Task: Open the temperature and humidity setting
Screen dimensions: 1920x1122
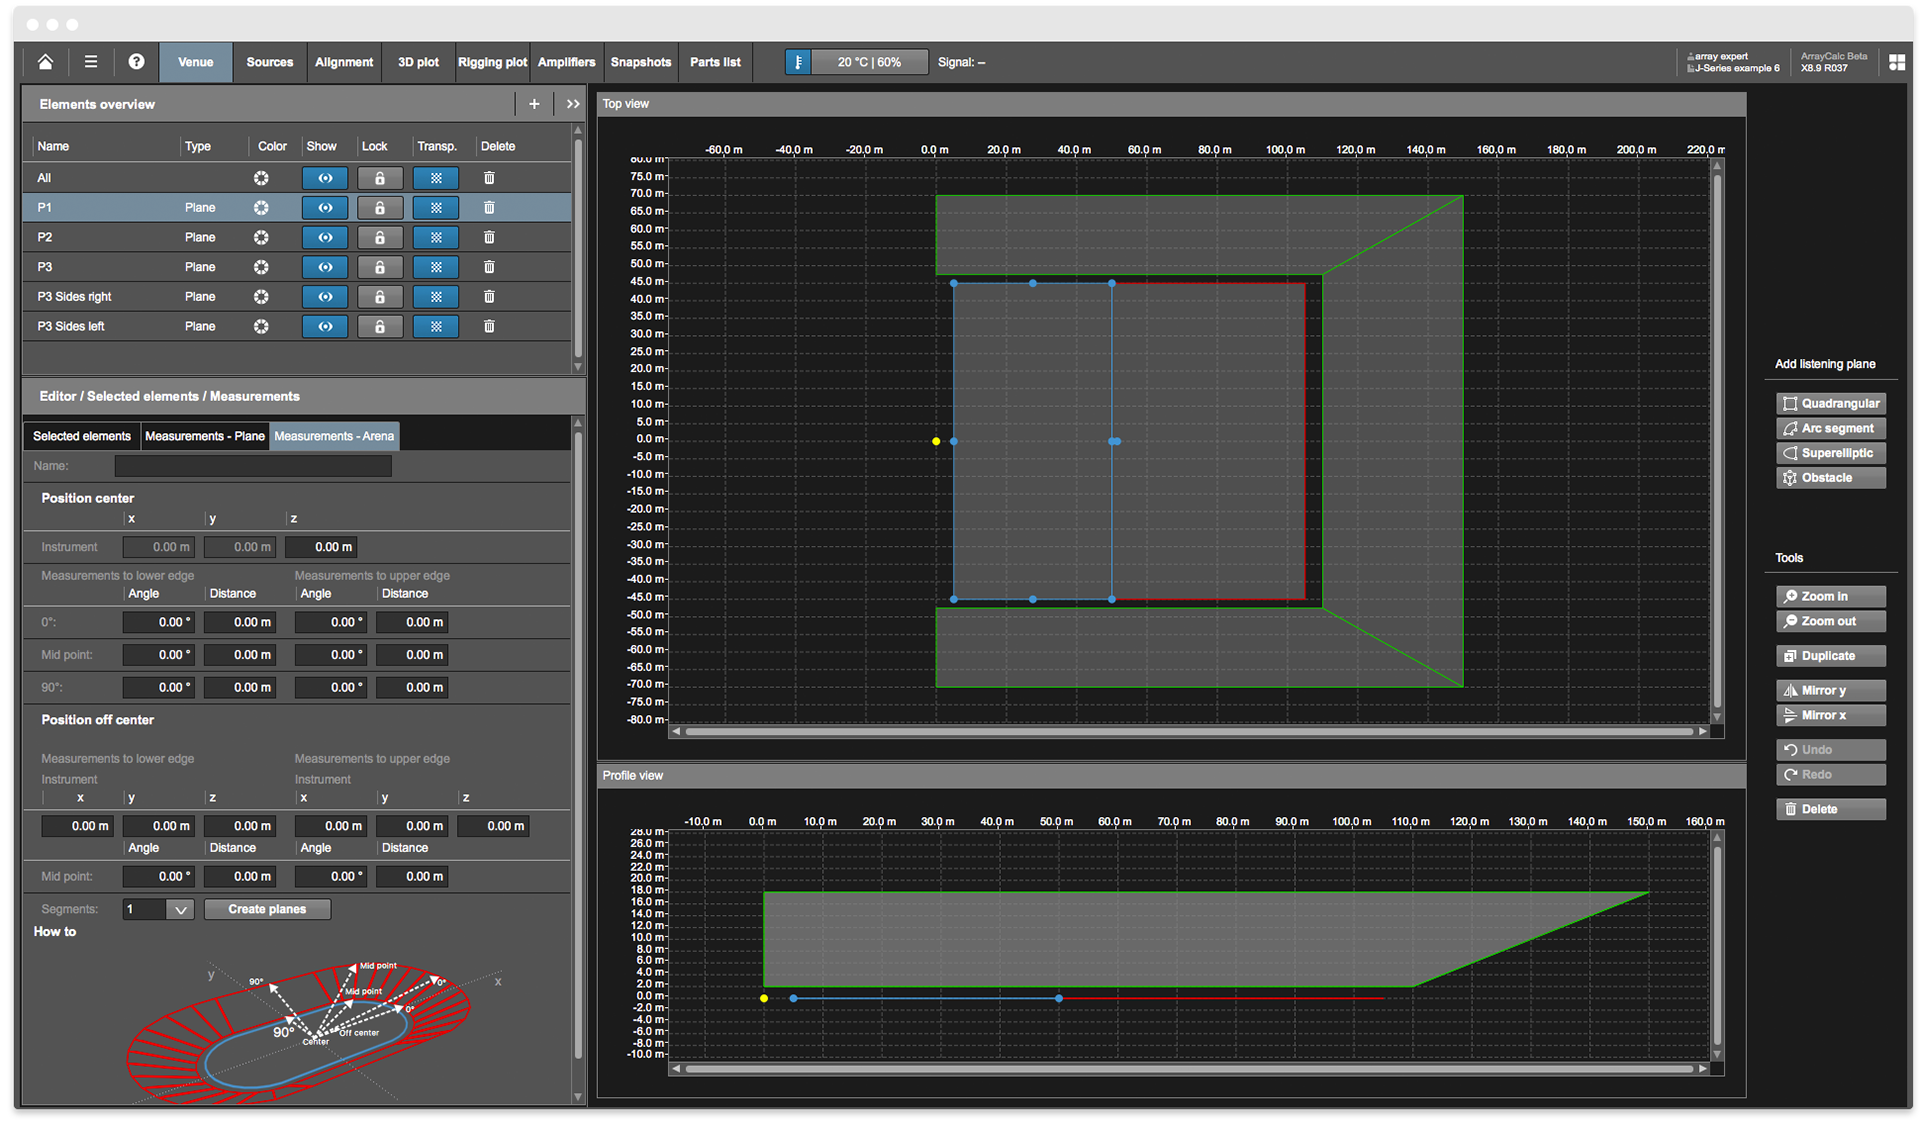Action: point(868,62)
